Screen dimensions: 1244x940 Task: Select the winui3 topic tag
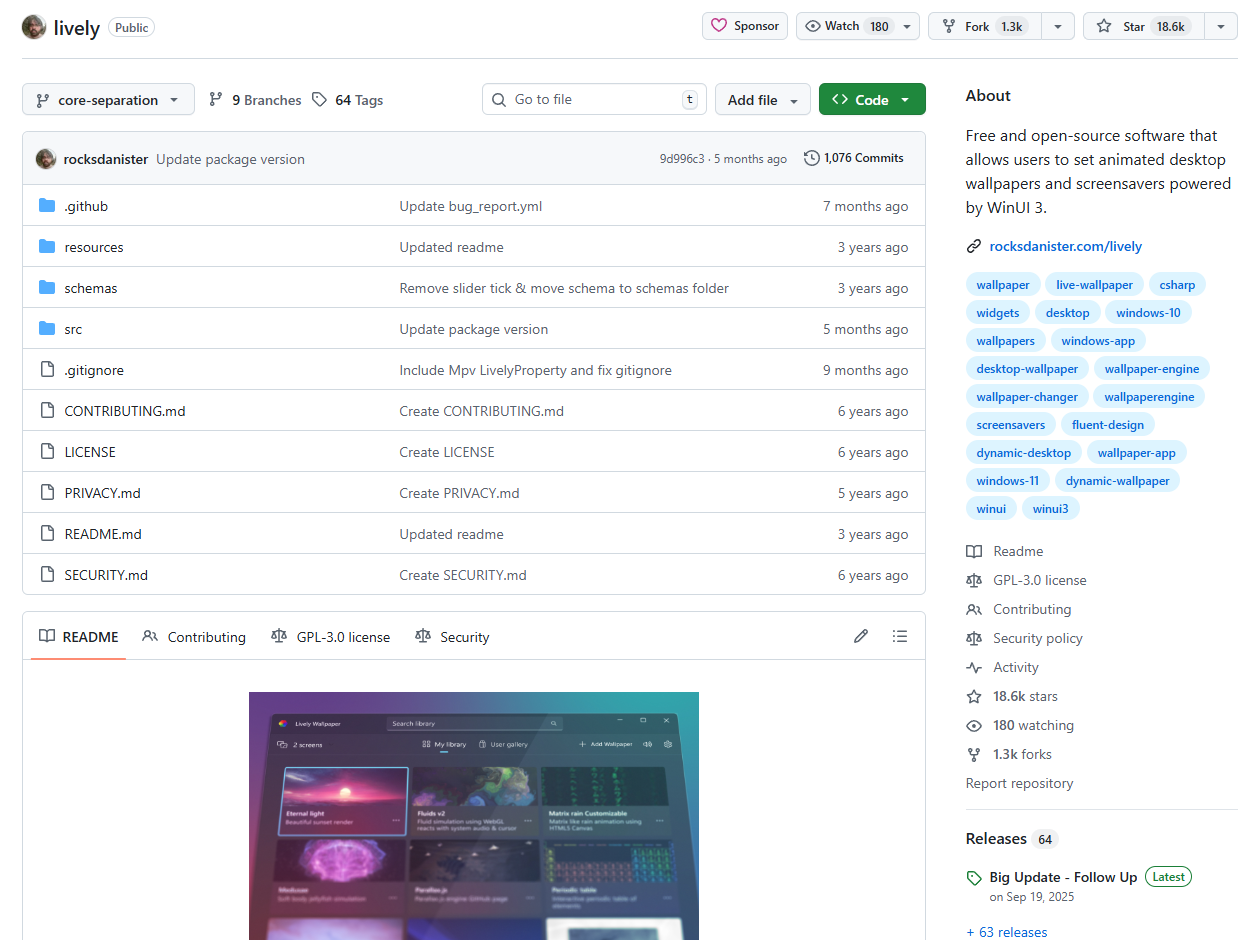pos(1050,509)
